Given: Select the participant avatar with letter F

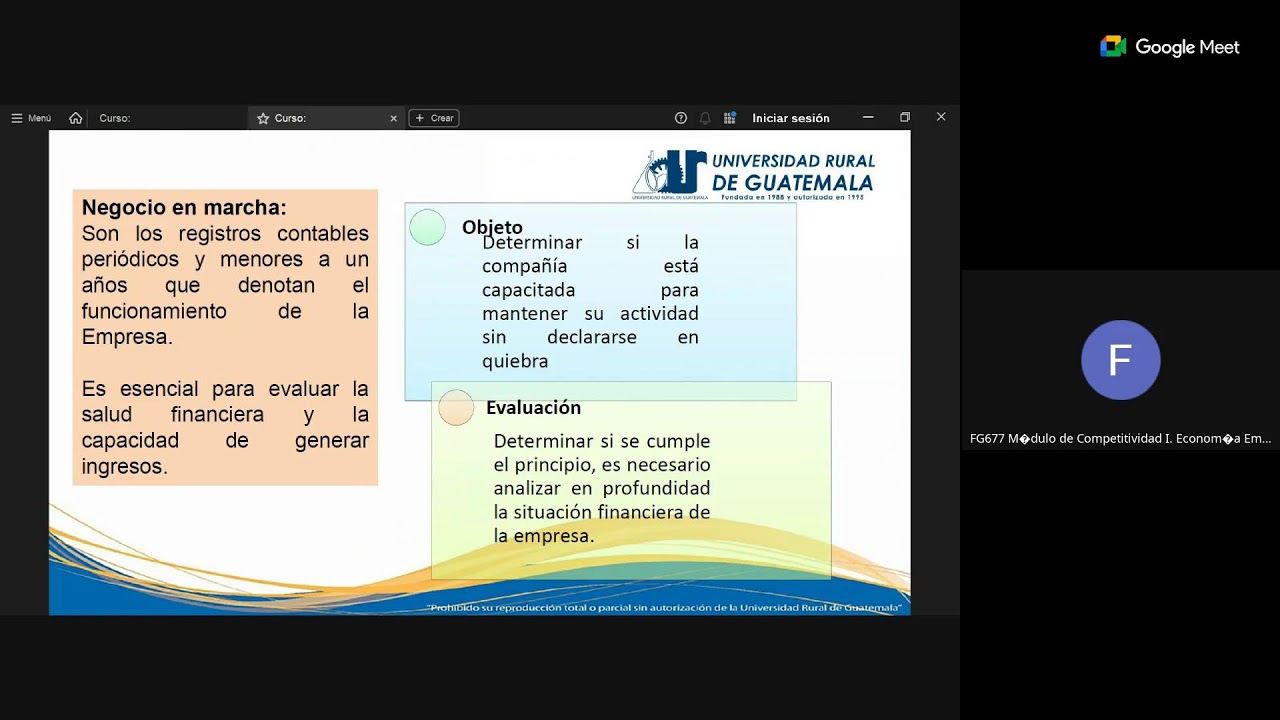Looking at the screenshot, I should point(1120,360).
